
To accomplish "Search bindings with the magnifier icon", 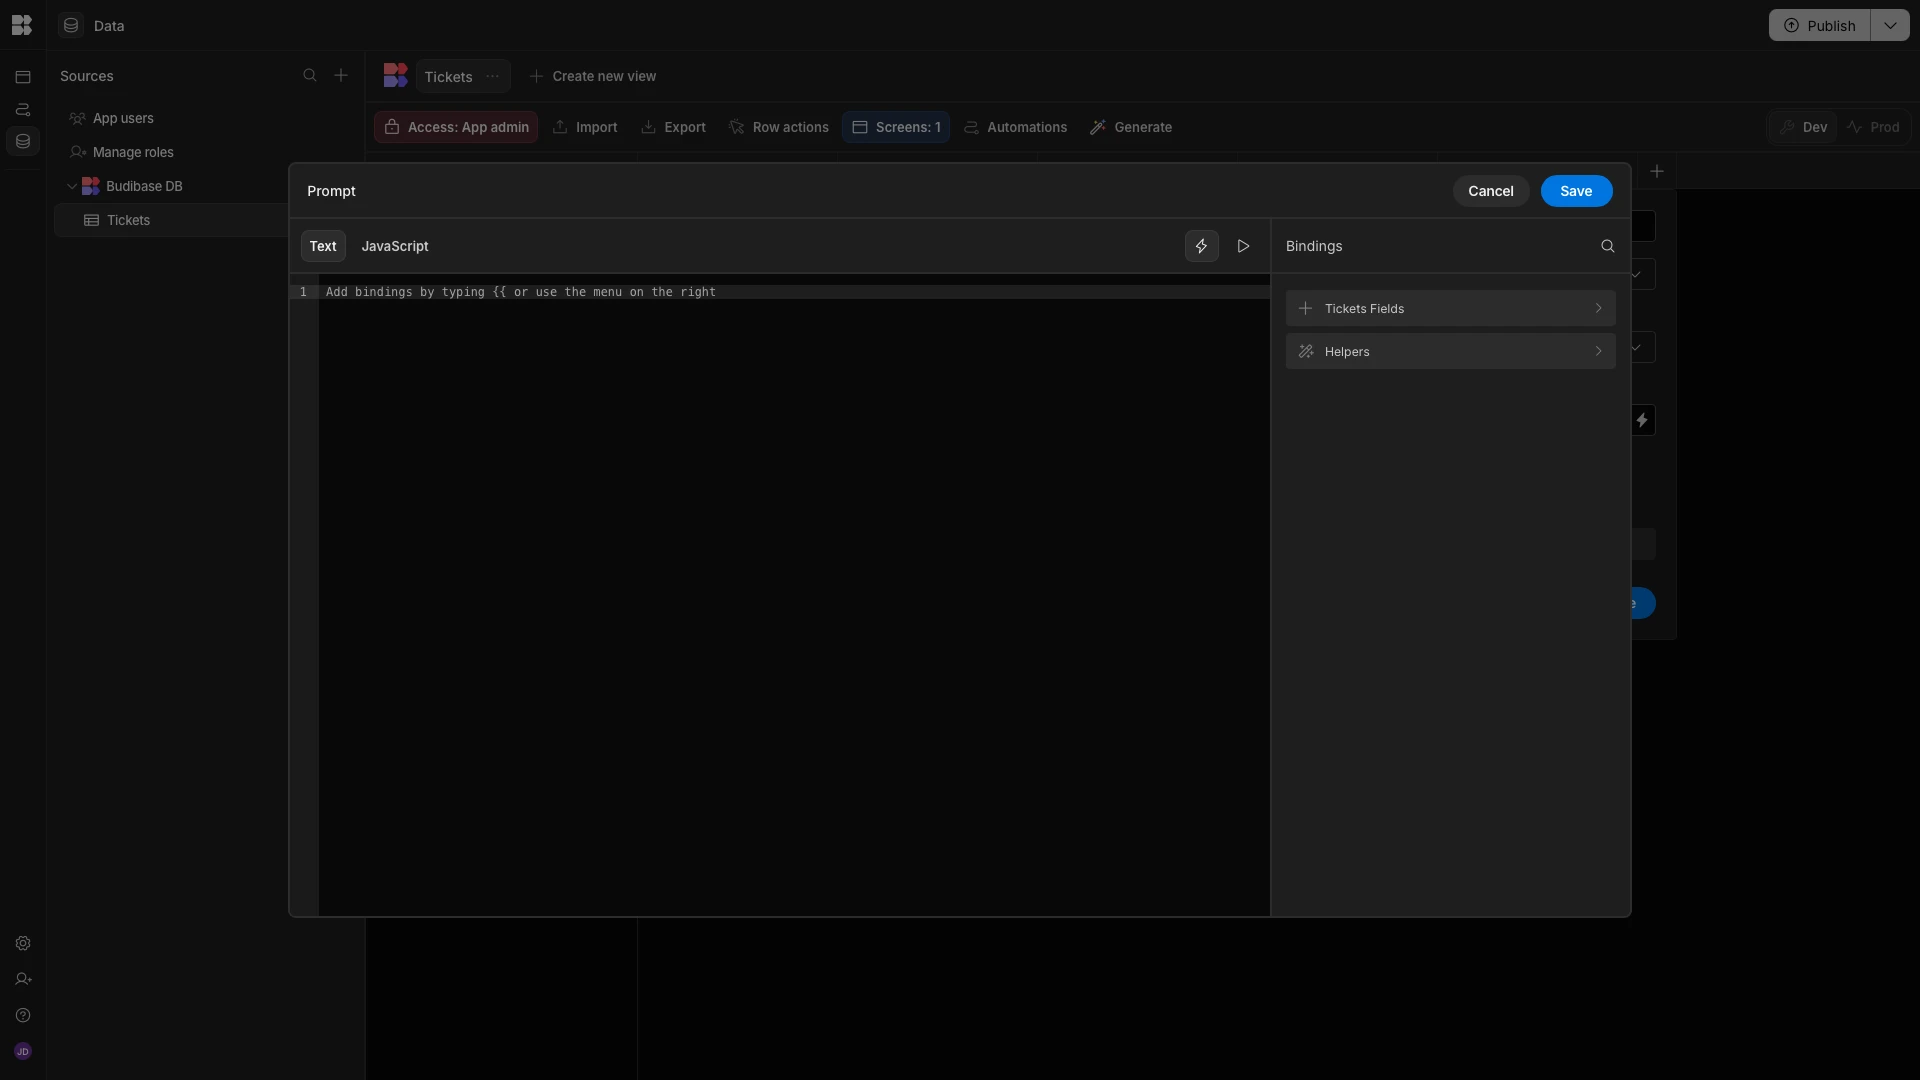I will (1607, 246).
